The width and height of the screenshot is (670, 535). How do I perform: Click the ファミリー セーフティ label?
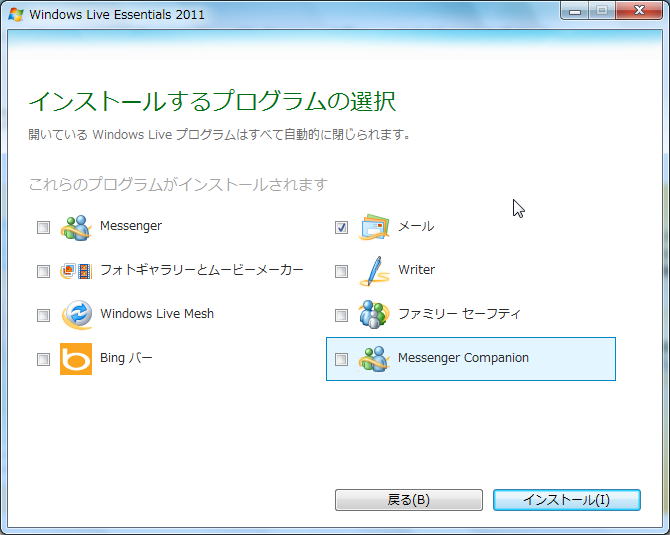pos(459,314)
